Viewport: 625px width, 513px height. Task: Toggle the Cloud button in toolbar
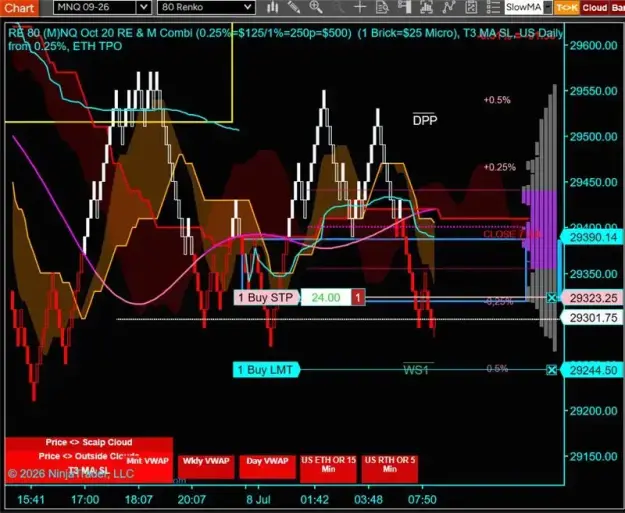[594, 8]
